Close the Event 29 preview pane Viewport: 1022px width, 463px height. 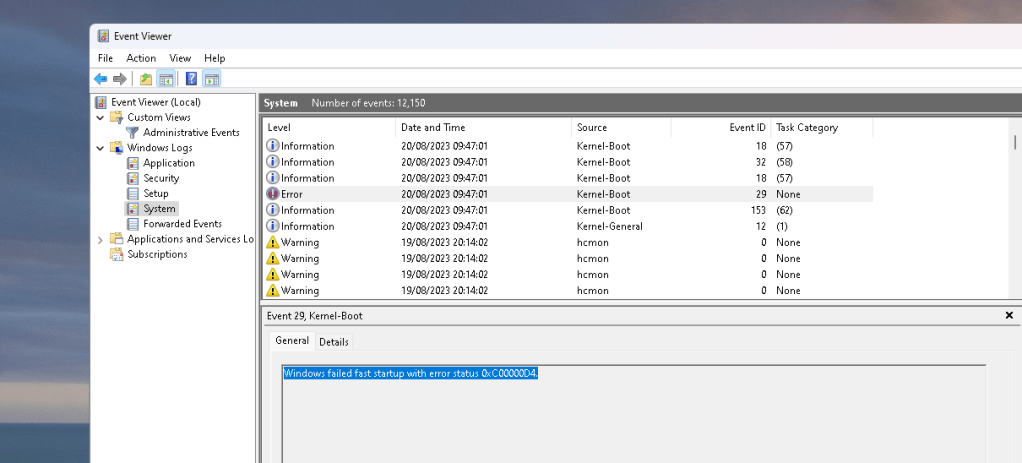(x=1009, y=316)
